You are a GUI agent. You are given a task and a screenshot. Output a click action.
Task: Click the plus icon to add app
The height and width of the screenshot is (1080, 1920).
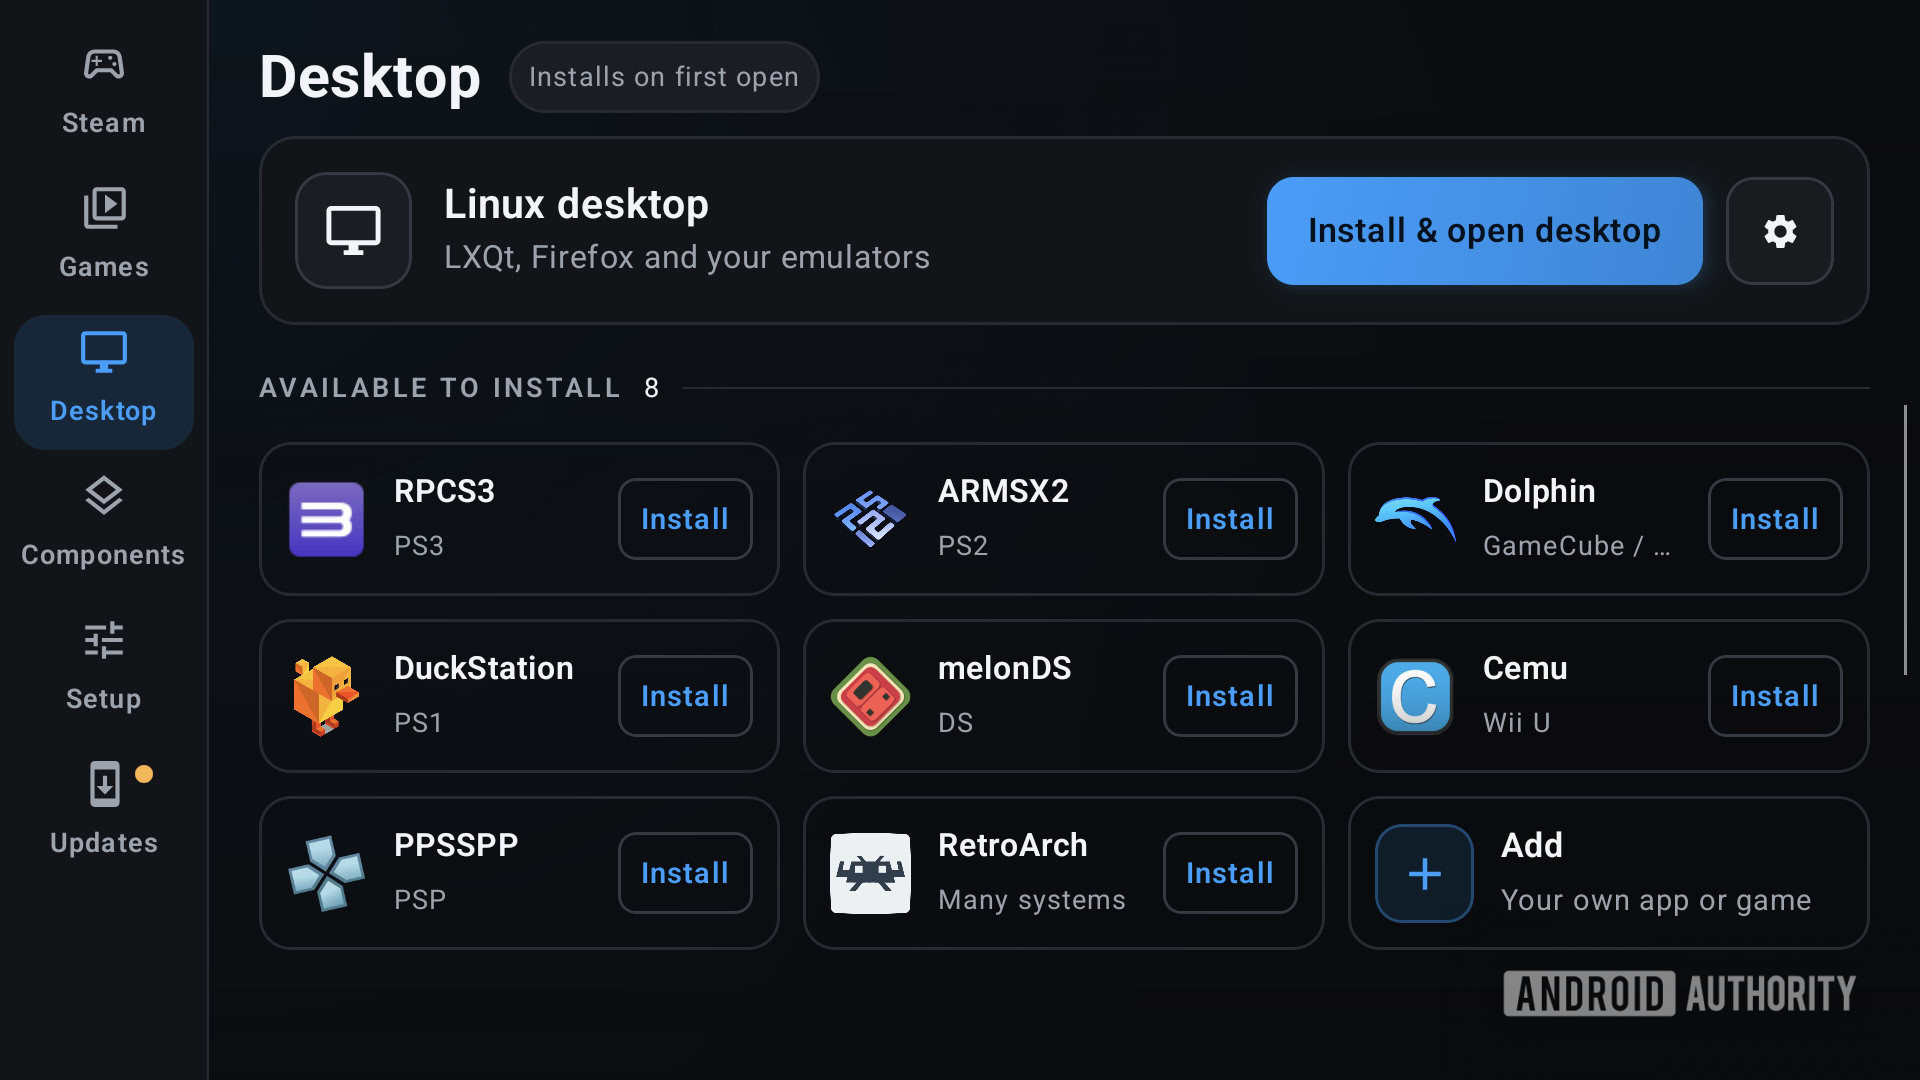tap(1424, 873)
